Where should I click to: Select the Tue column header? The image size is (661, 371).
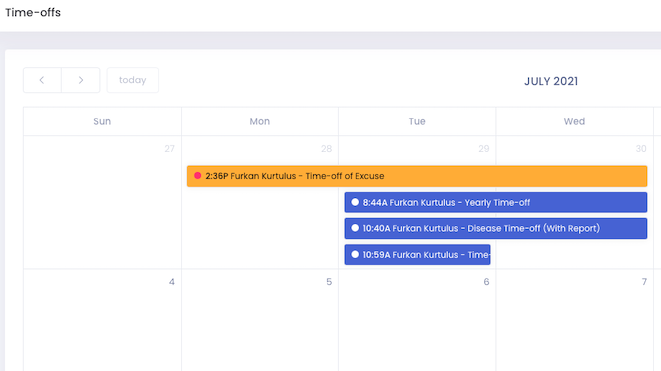click(x=417, y=121)
